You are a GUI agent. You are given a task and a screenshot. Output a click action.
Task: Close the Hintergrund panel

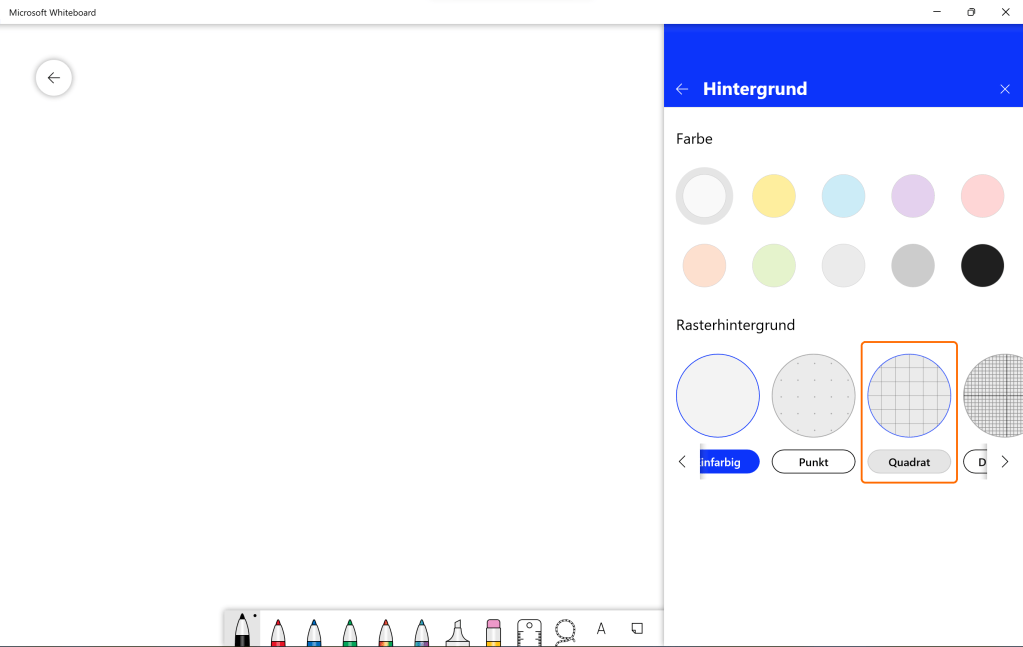(1005, 89)
